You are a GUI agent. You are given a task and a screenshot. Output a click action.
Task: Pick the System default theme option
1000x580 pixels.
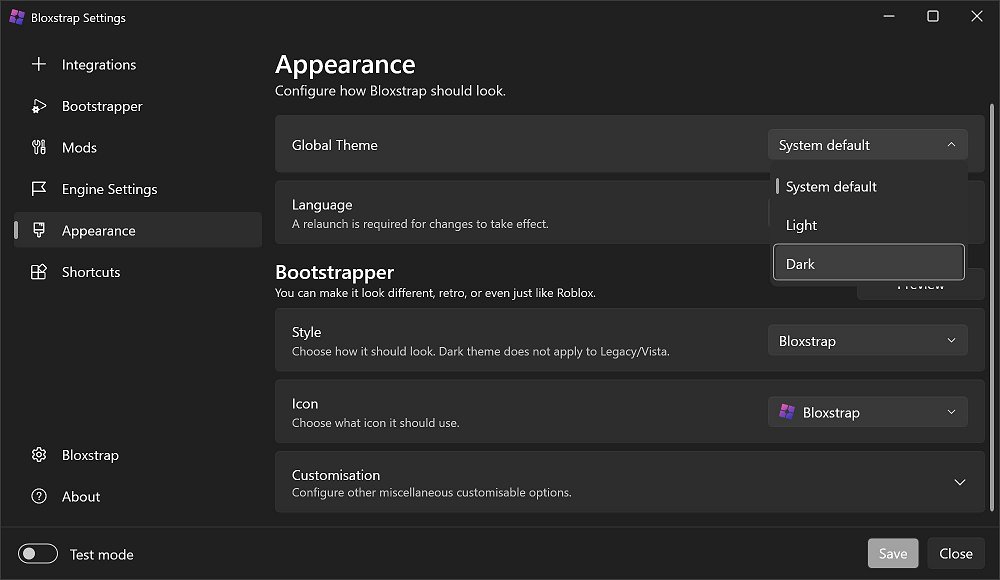868,187
